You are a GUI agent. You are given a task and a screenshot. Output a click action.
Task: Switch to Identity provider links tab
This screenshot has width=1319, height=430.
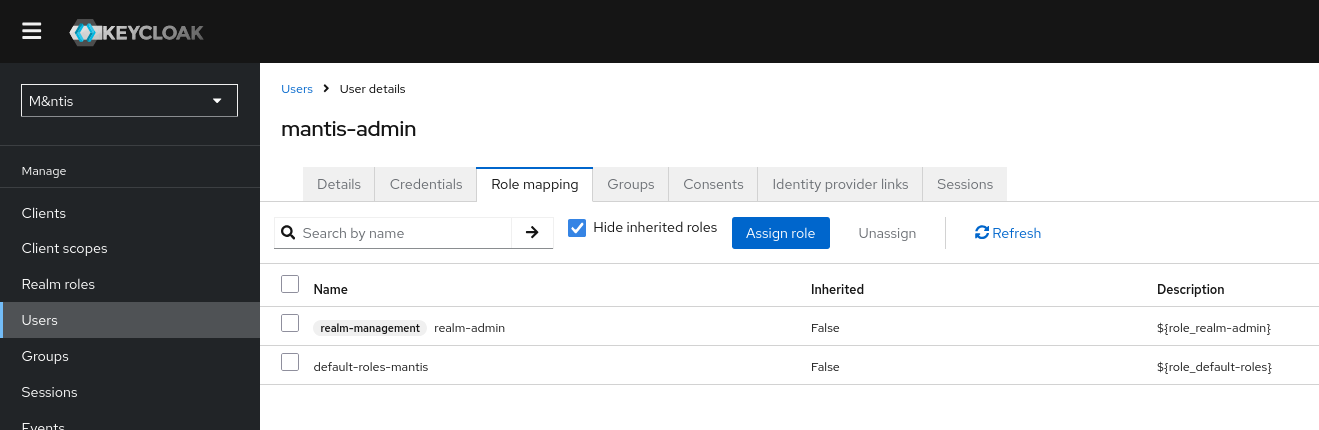click(840, 184)
